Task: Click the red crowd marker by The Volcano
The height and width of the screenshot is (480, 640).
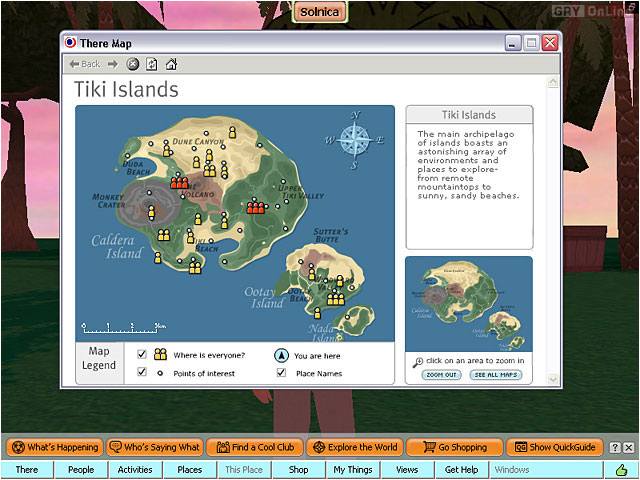Action: [x=179, y=182]
